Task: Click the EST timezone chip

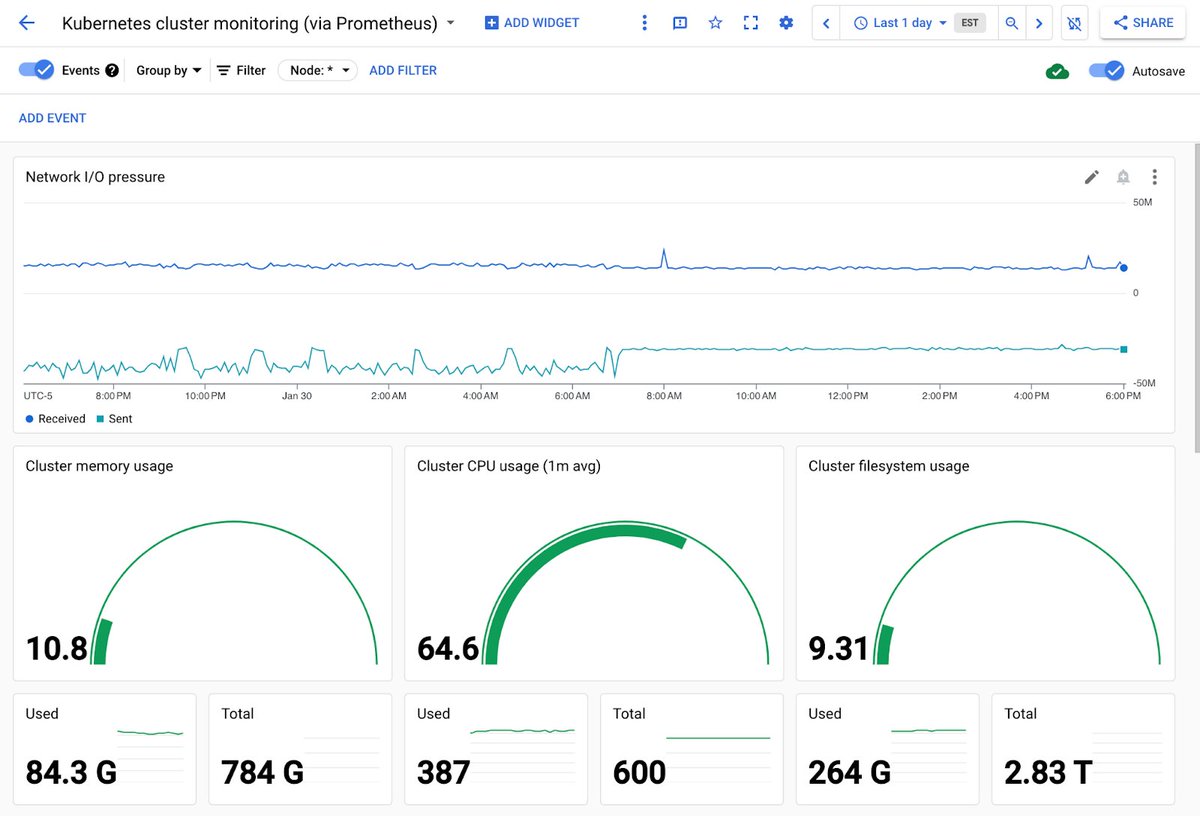Action: [969, 23]
